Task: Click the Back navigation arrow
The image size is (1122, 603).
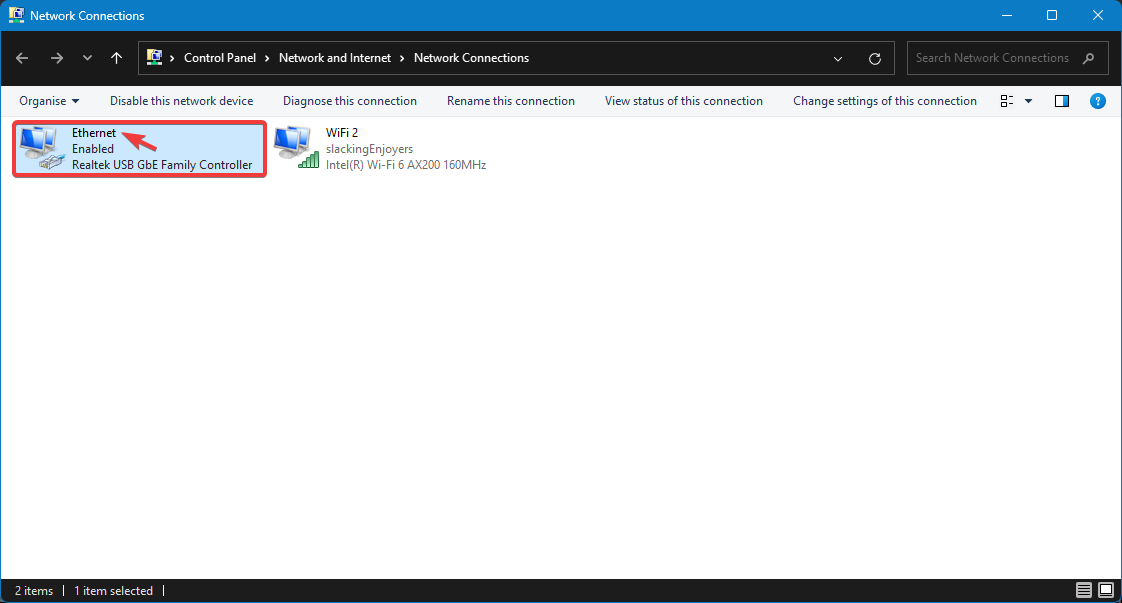Action: pos(22,58)
